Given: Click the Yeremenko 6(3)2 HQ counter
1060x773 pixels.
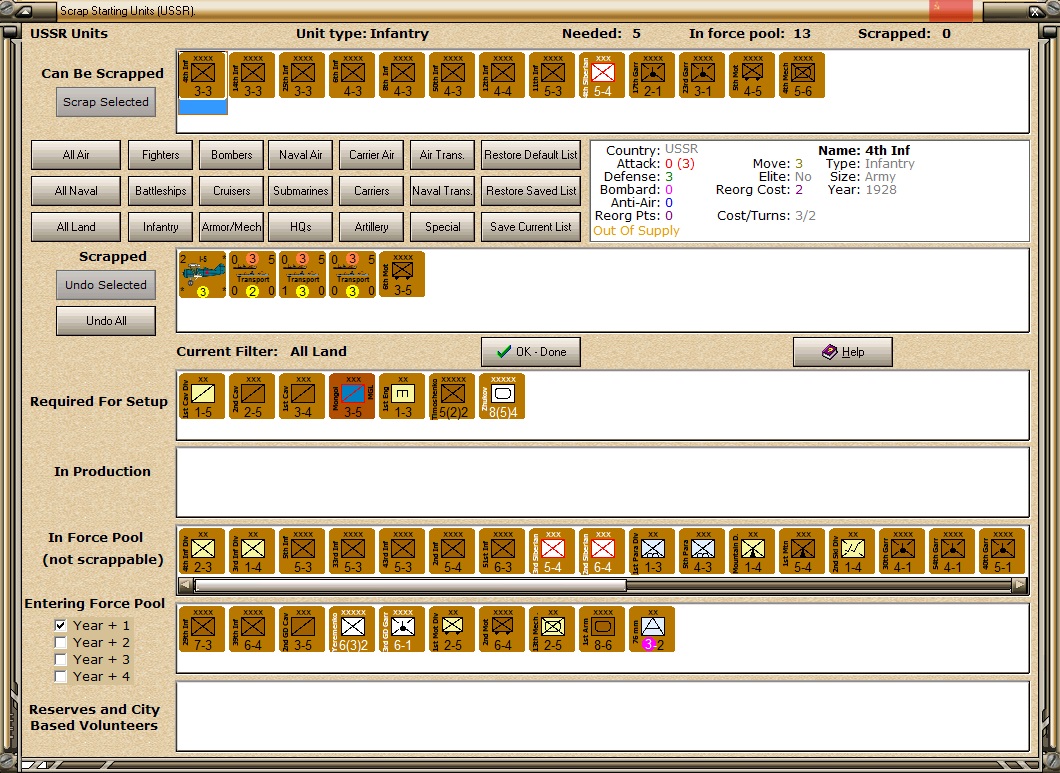Looking at the screenshot, I should 353,629.
